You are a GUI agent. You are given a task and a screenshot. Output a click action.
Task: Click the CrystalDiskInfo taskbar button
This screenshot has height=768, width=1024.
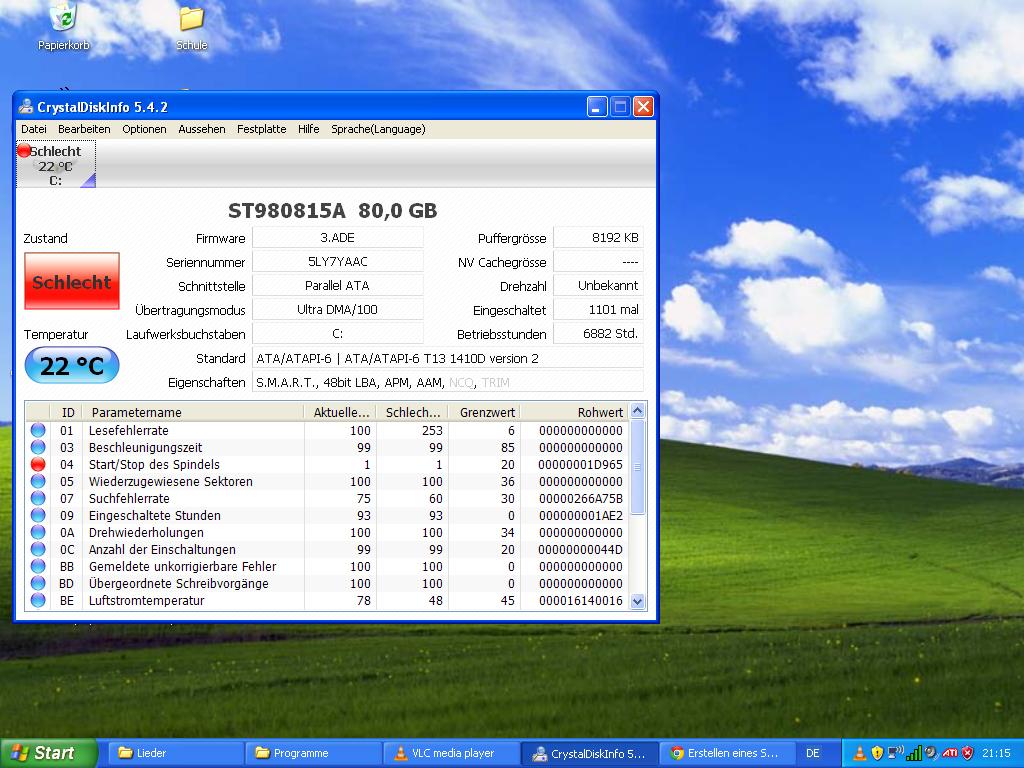[588, 753]
